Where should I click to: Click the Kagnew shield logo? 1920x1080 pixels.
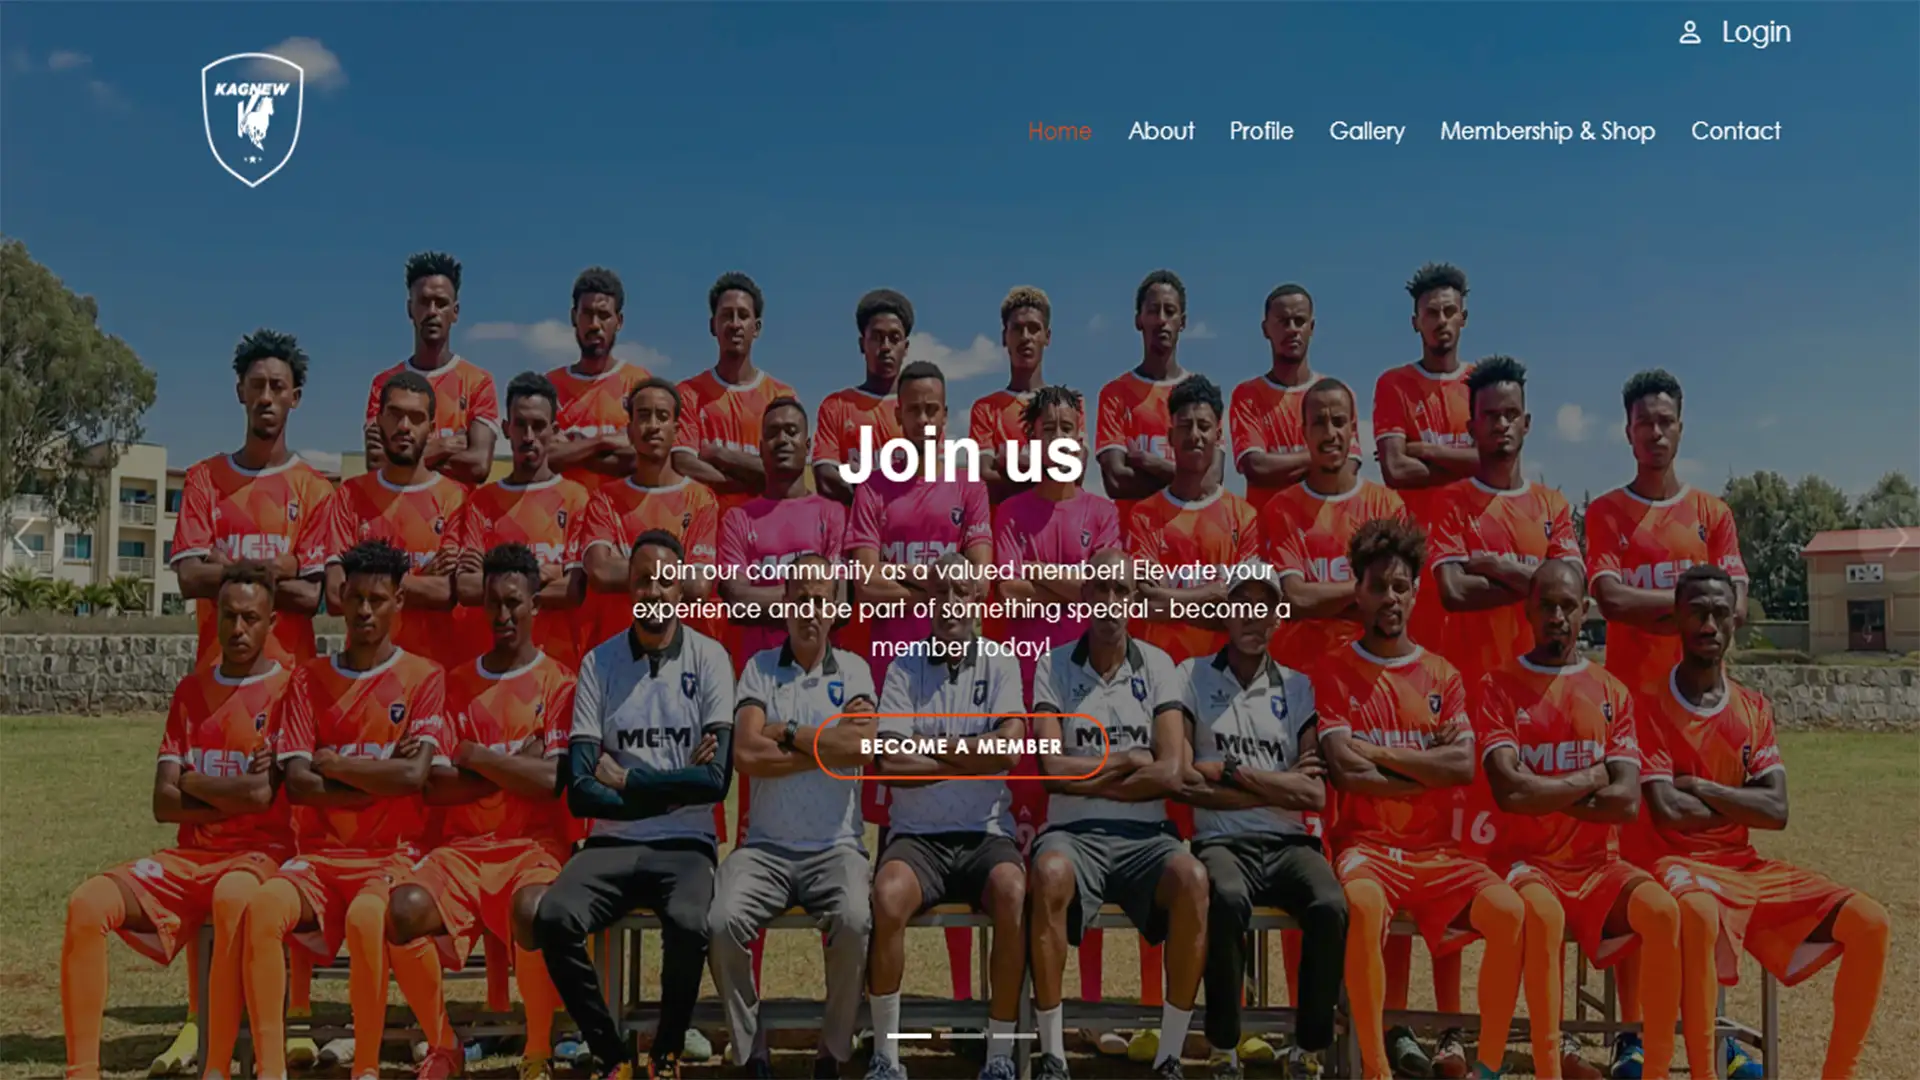(252, 120)
